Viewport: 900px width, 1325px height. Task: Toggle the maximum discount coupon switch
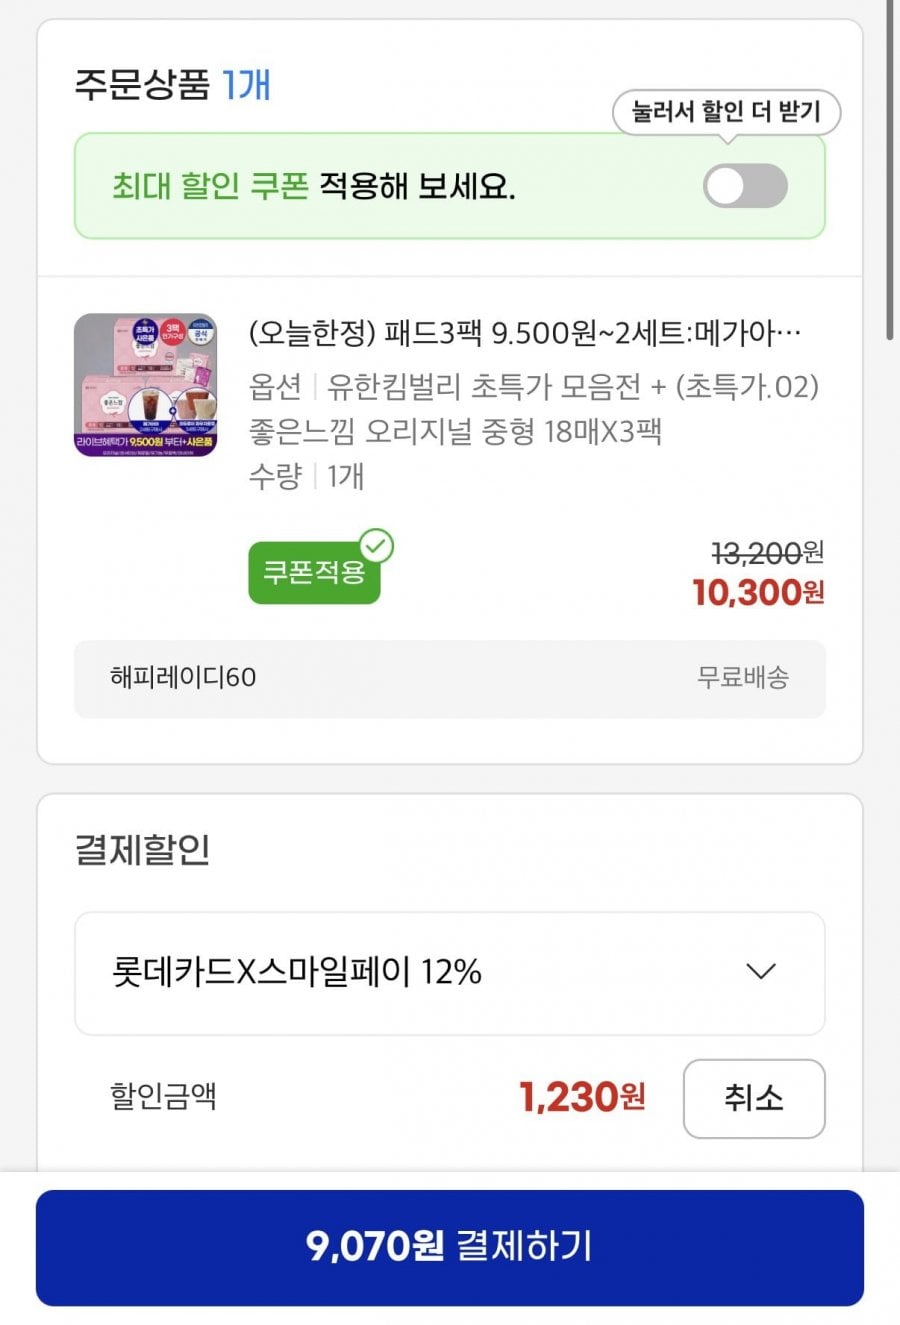[x=745, y=186]
